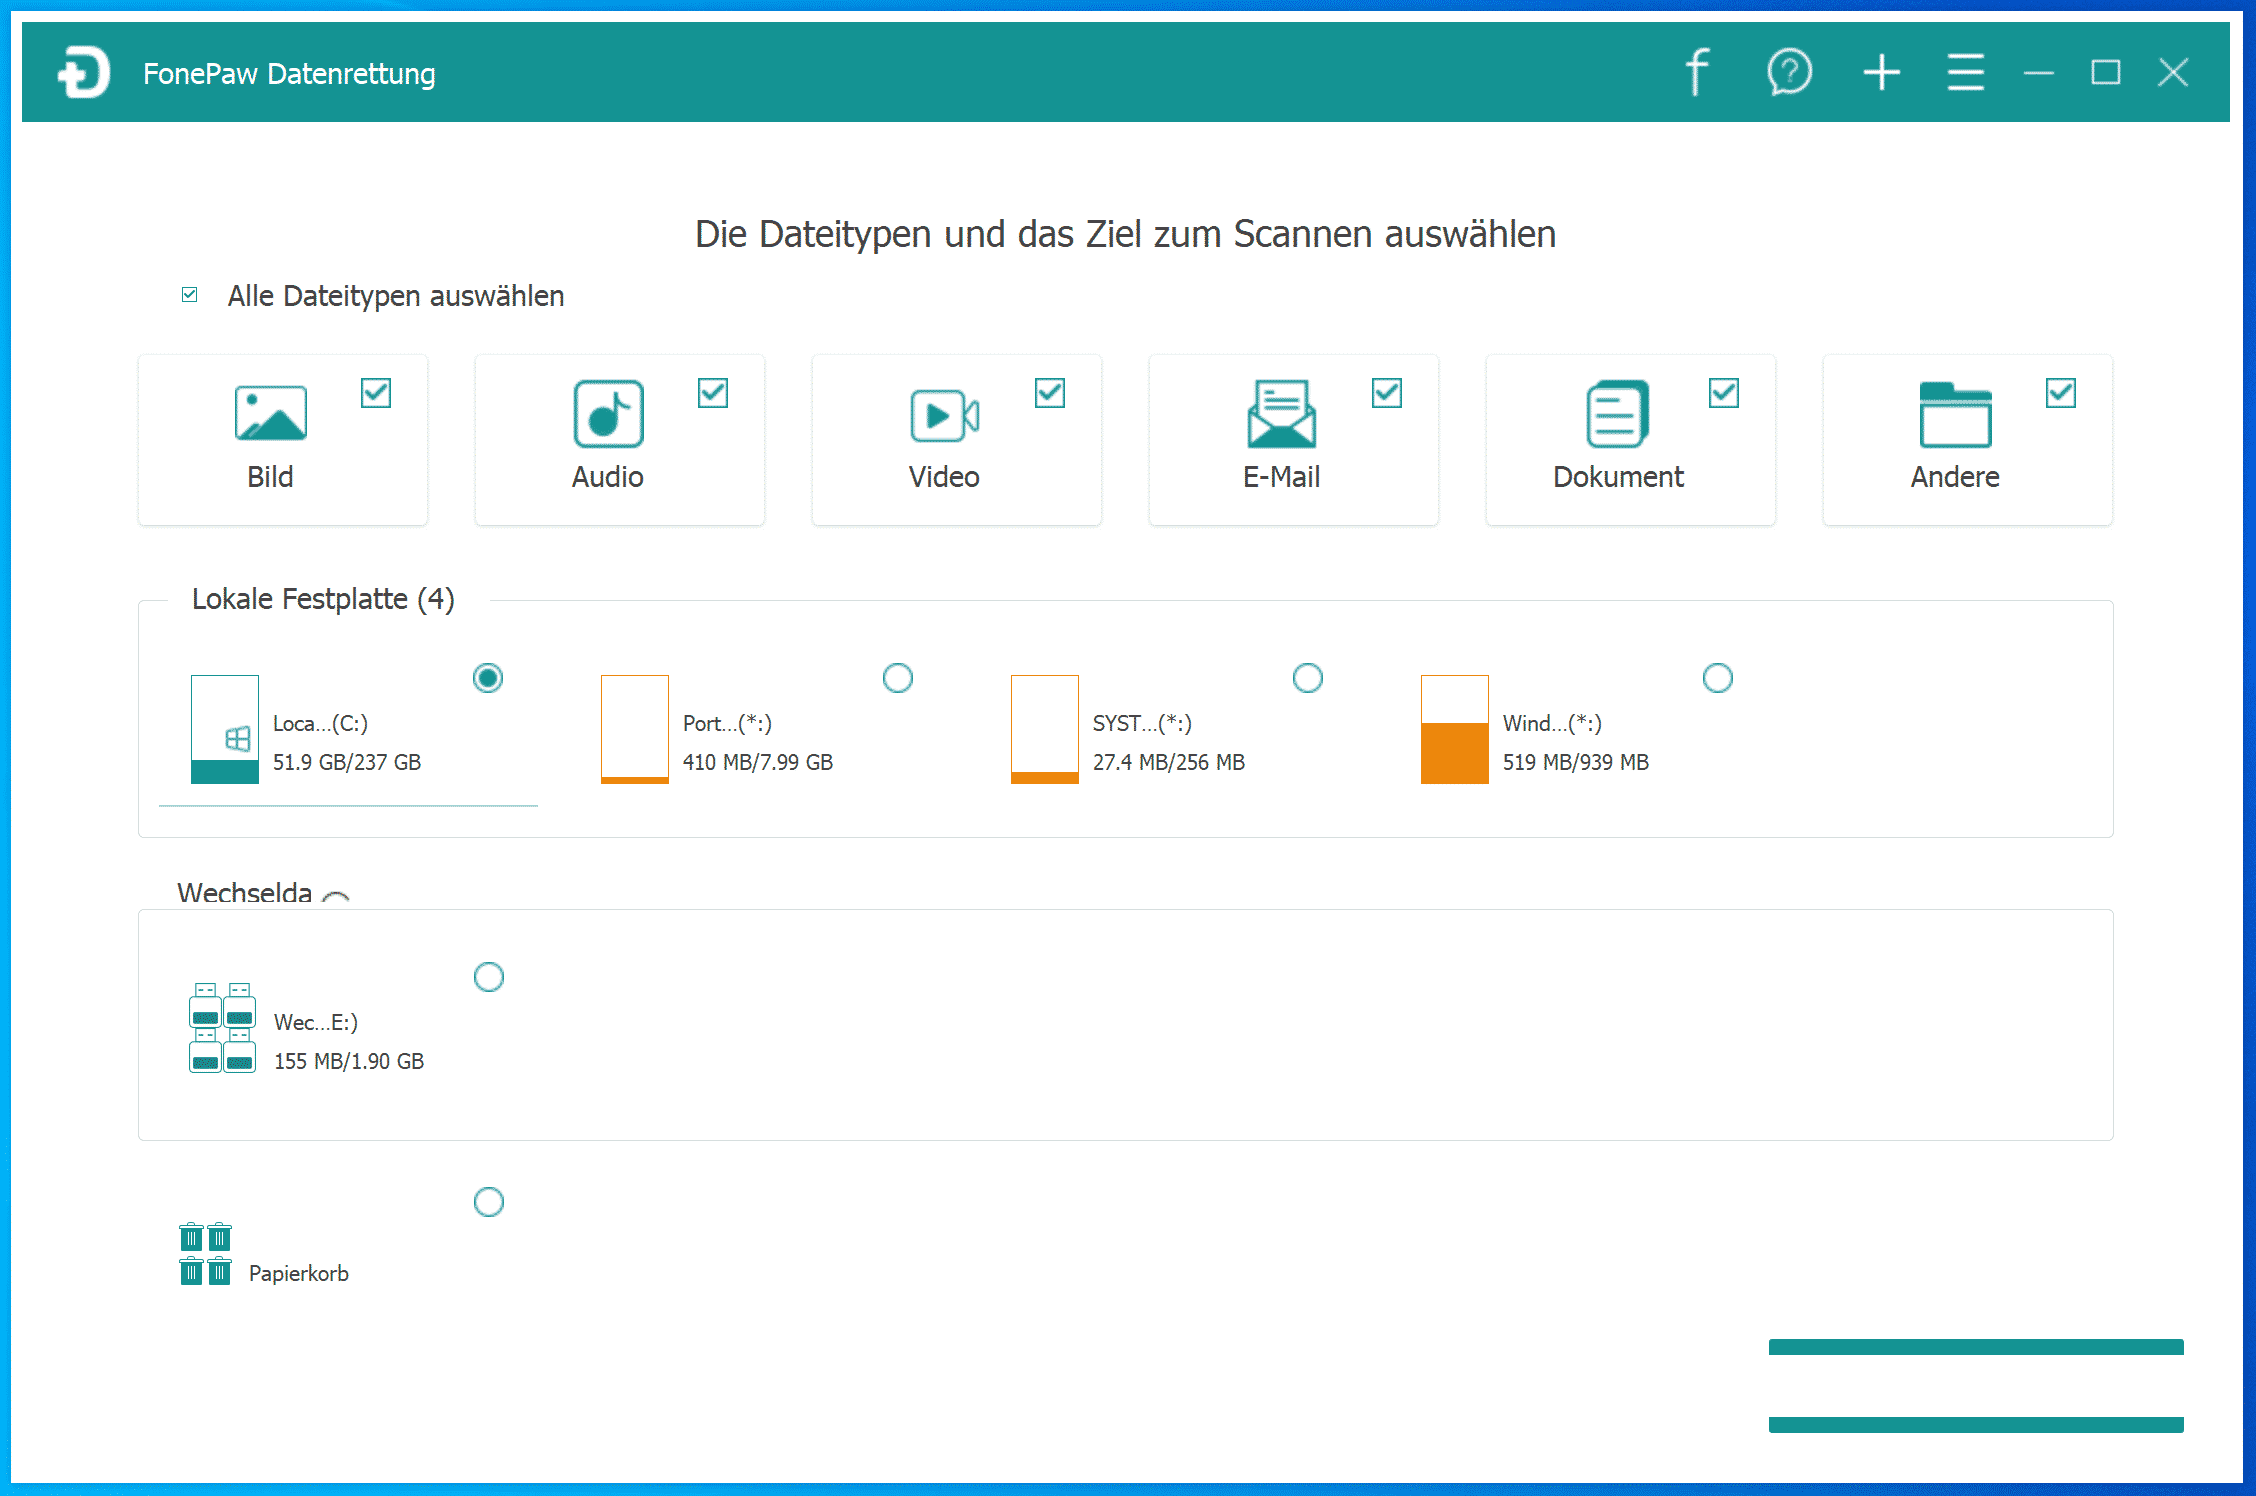This screenshot has height=1496, width=2256.
Task: Click the 27.4 MB/256 MB size text
Action: (x=1169, y=762)
